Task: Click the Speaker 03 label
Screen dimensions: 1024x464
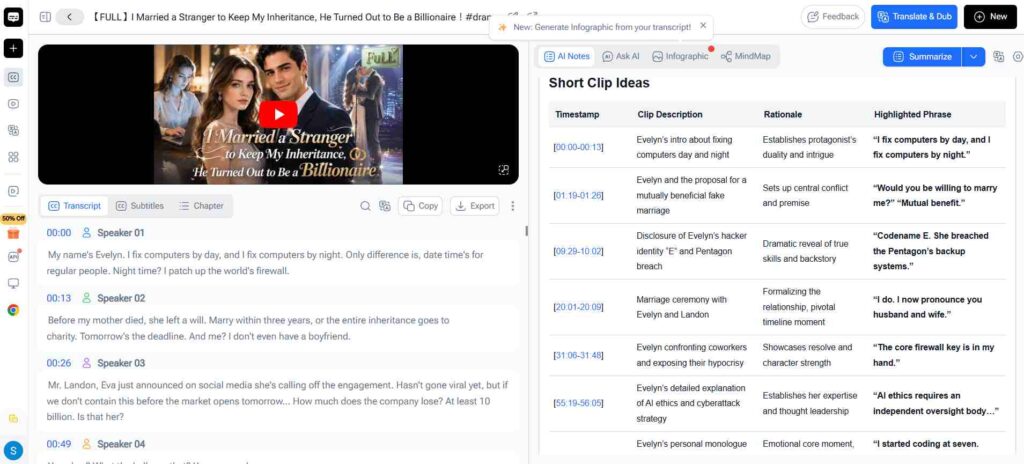Action: (x=121, y=363)
